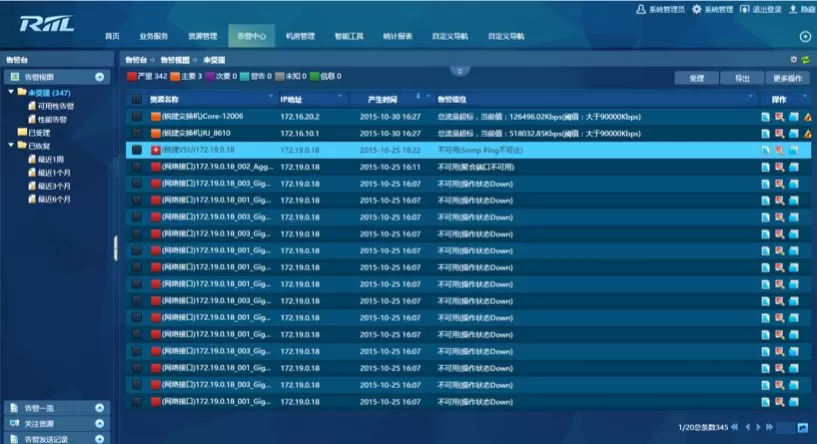Open the small gear settings icon beside refresh
This screenshot has height=444, width=817.
pyautogui.click(x=793, y=60)
